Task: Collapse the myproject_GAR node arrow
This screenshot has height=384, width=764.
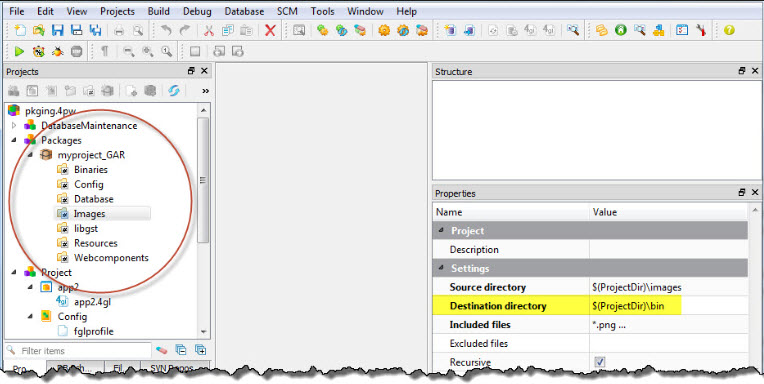Action: coord(30,155)
